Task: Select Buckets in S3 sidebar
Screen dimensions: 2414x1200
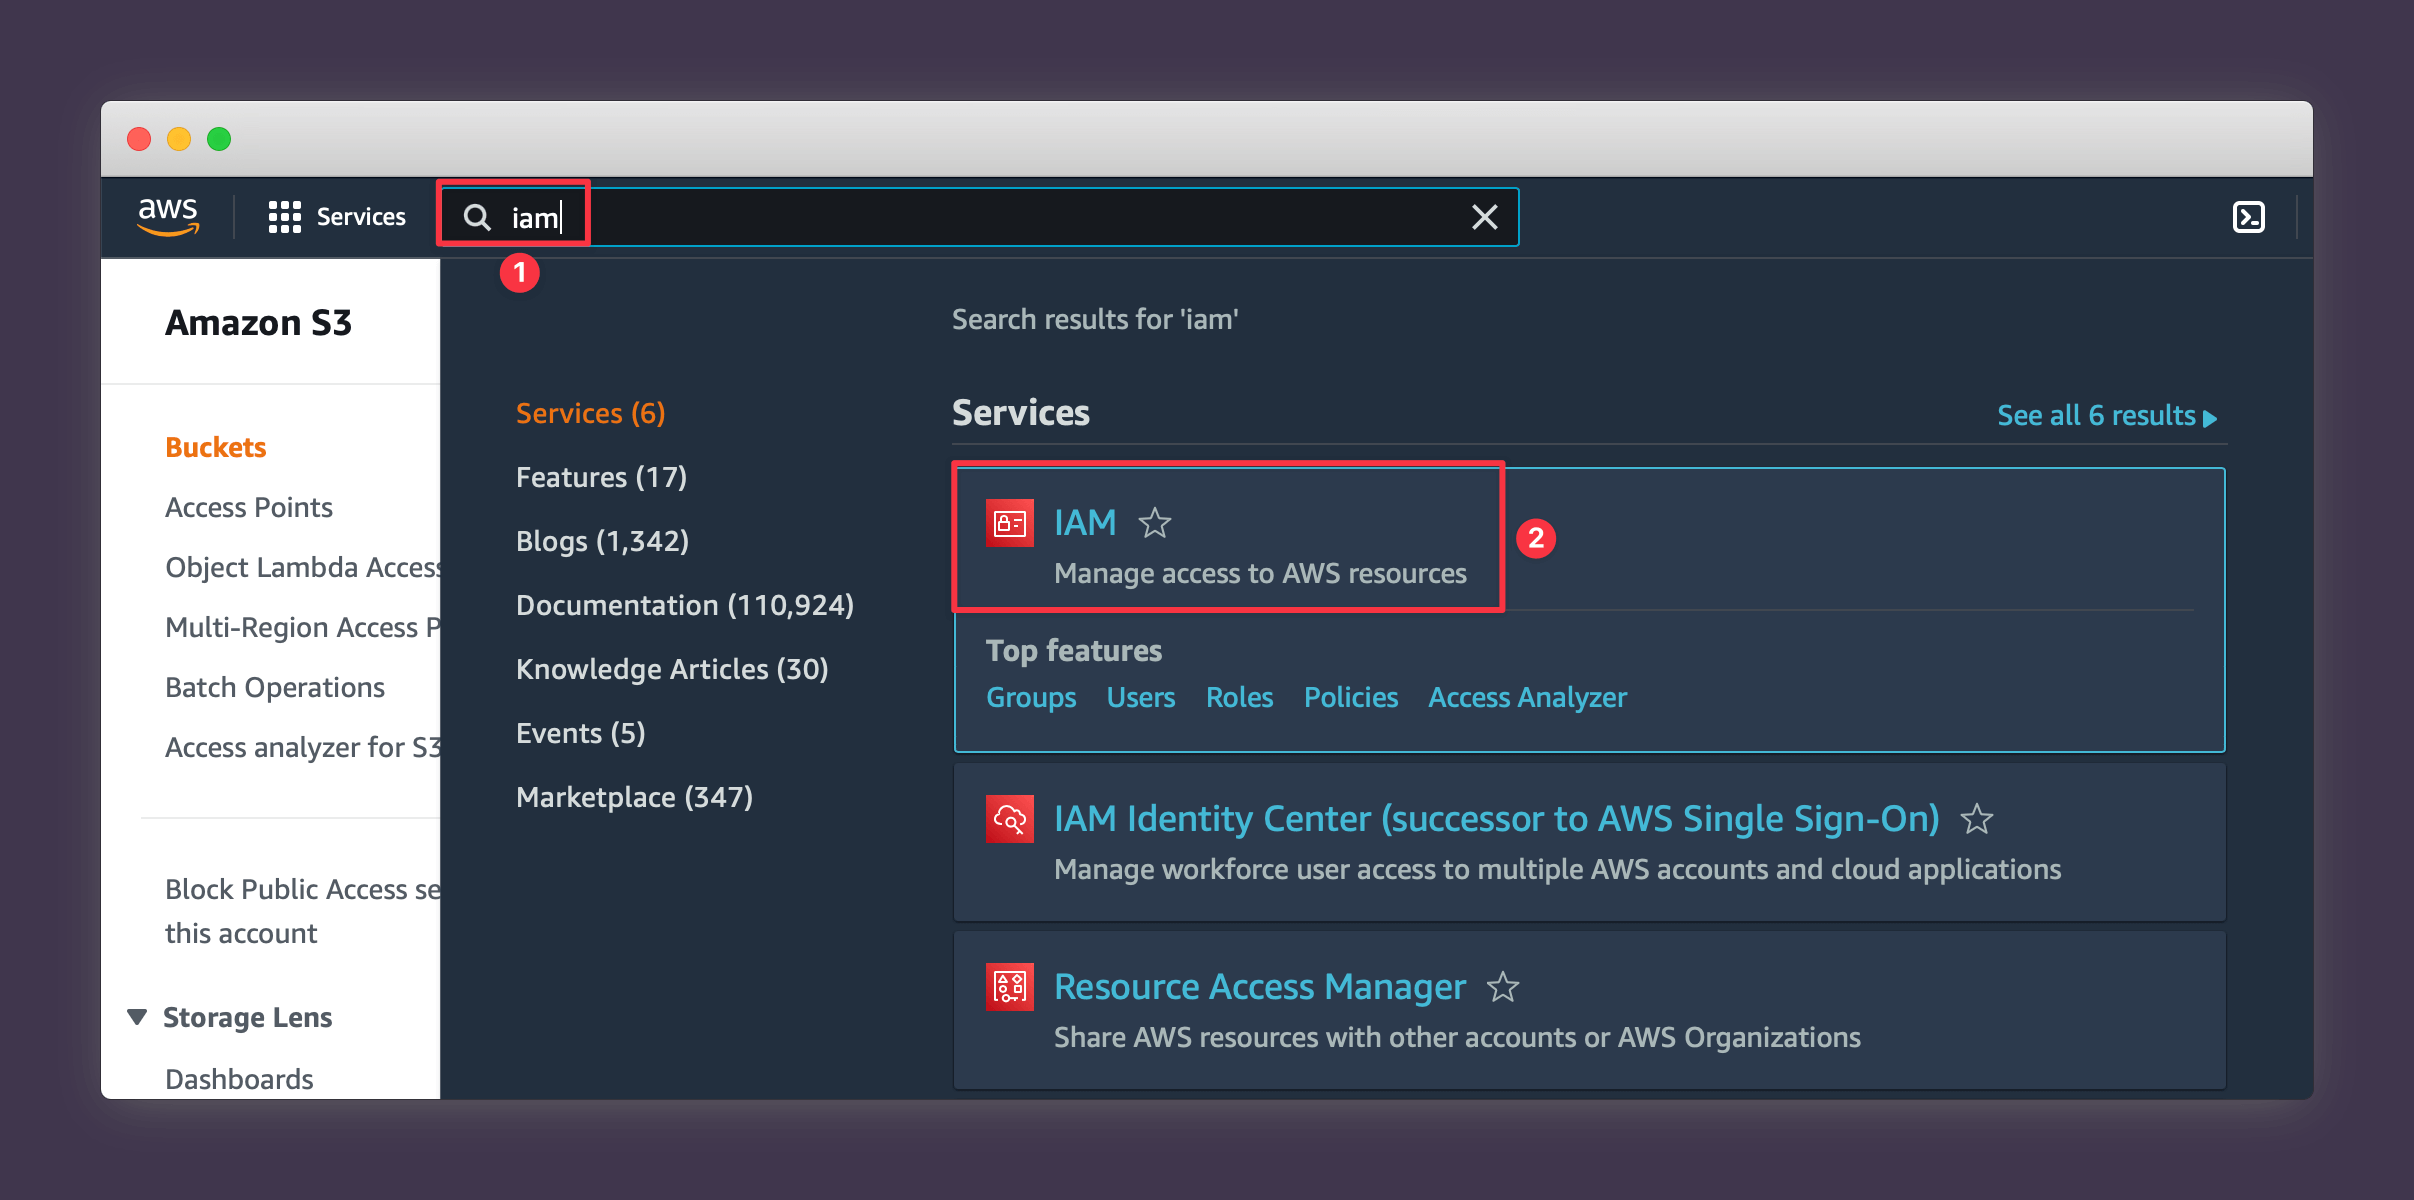Action: [x=215, y=447]
